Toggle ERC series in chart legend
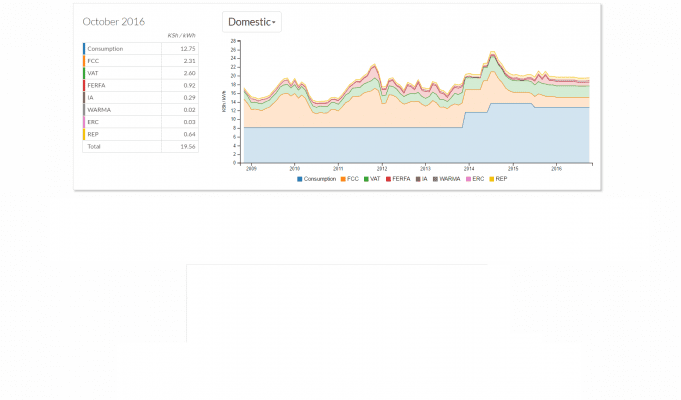This screenshot has height=400, width=681. click(476, 178)
